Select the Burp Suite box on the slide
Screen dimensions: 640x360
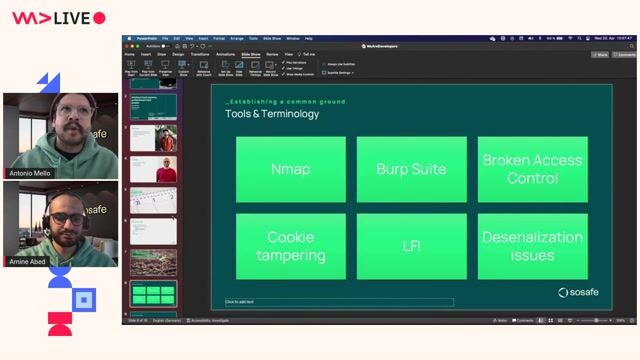click(411, 169)
